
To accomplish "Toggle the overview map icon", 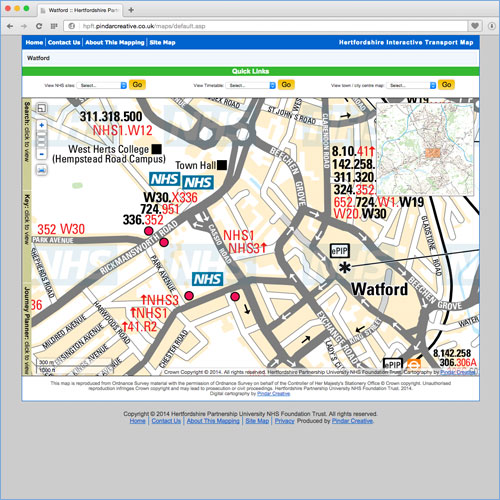I will click(41, 108).
